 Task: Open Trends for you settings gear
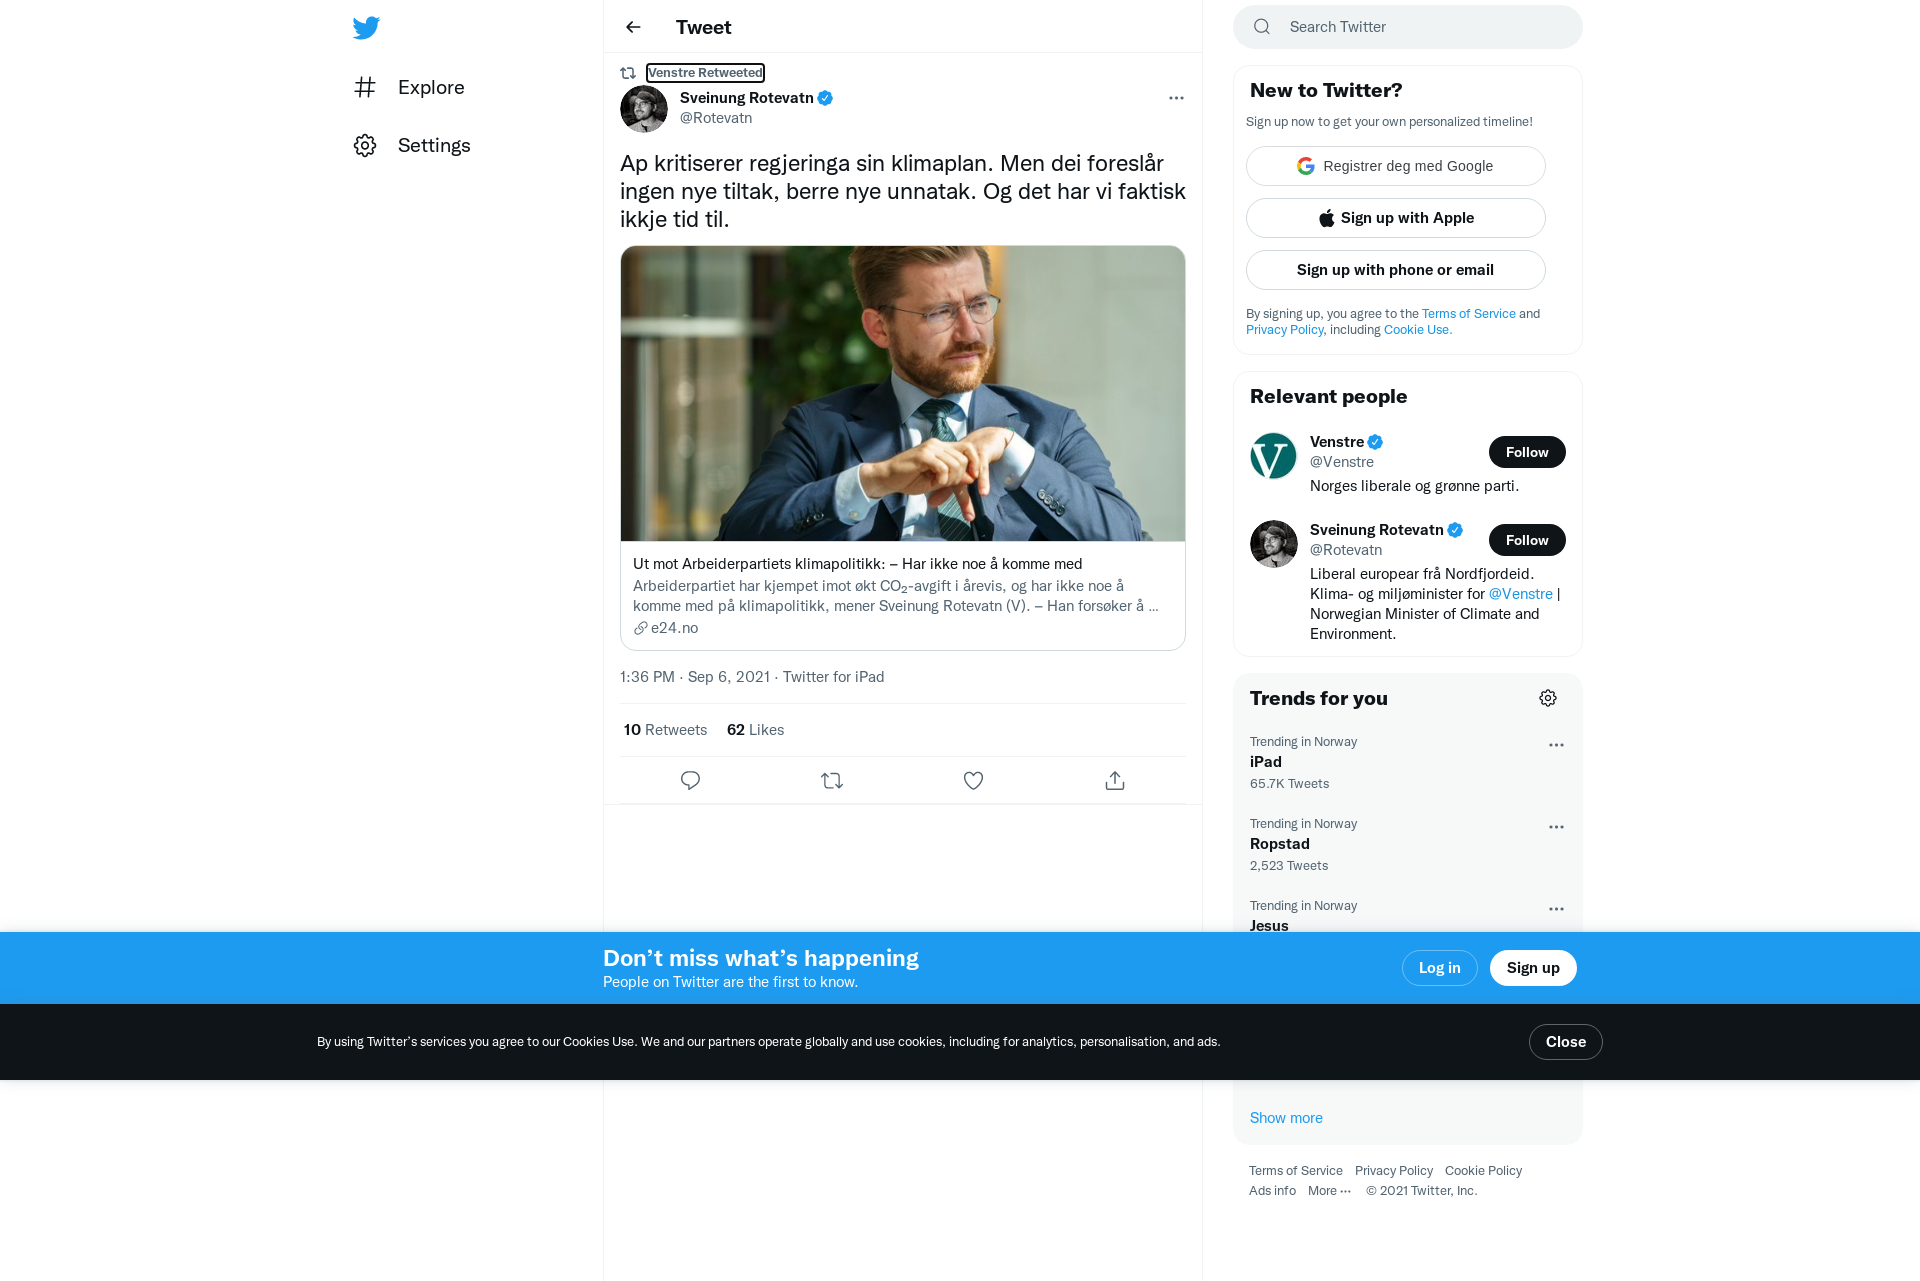click(x=1548, y=698)
